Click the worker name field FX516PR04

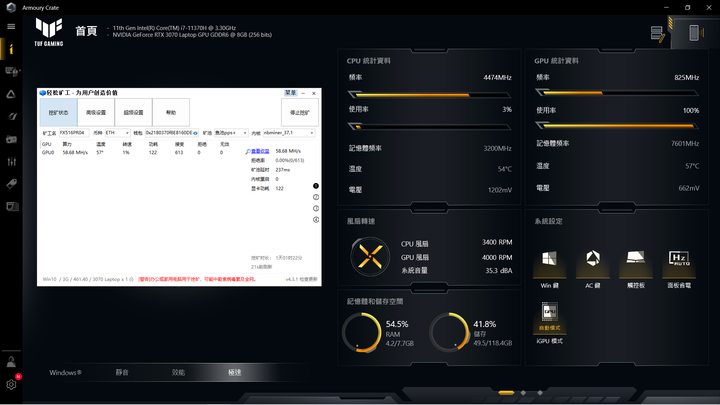73,133
